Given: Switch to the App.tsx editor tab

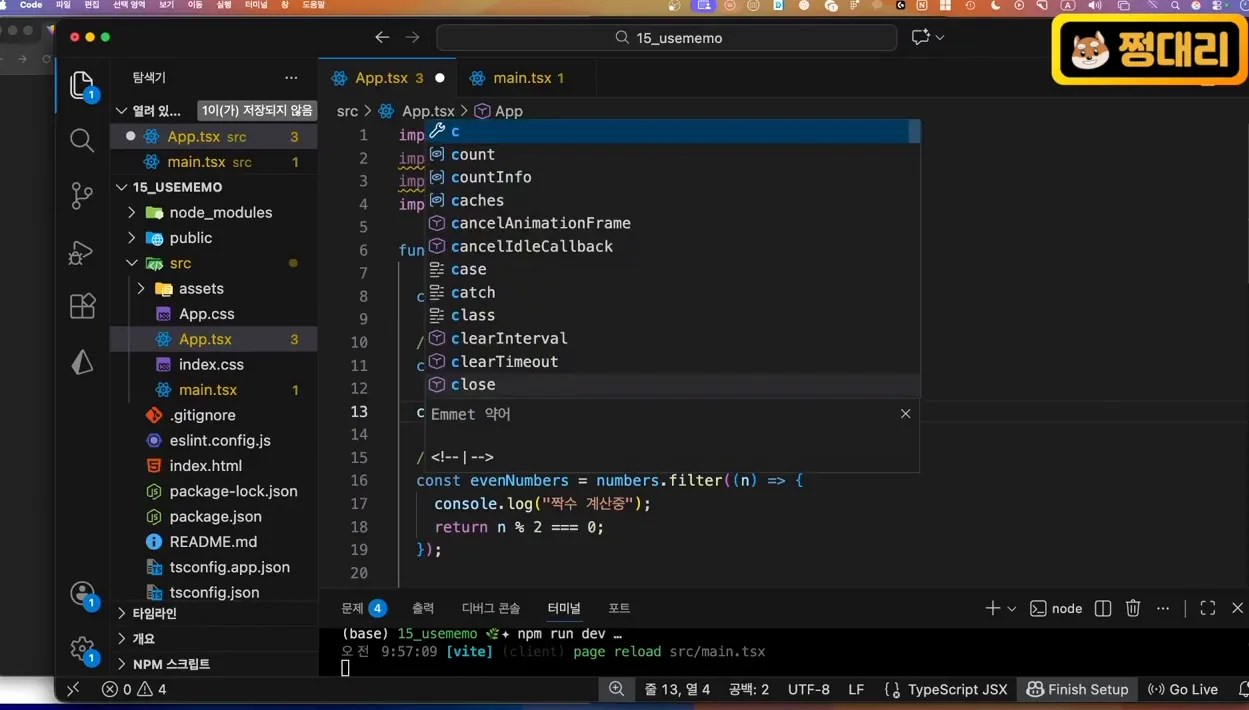Looking at the screenshot, I should pos(388,77).
